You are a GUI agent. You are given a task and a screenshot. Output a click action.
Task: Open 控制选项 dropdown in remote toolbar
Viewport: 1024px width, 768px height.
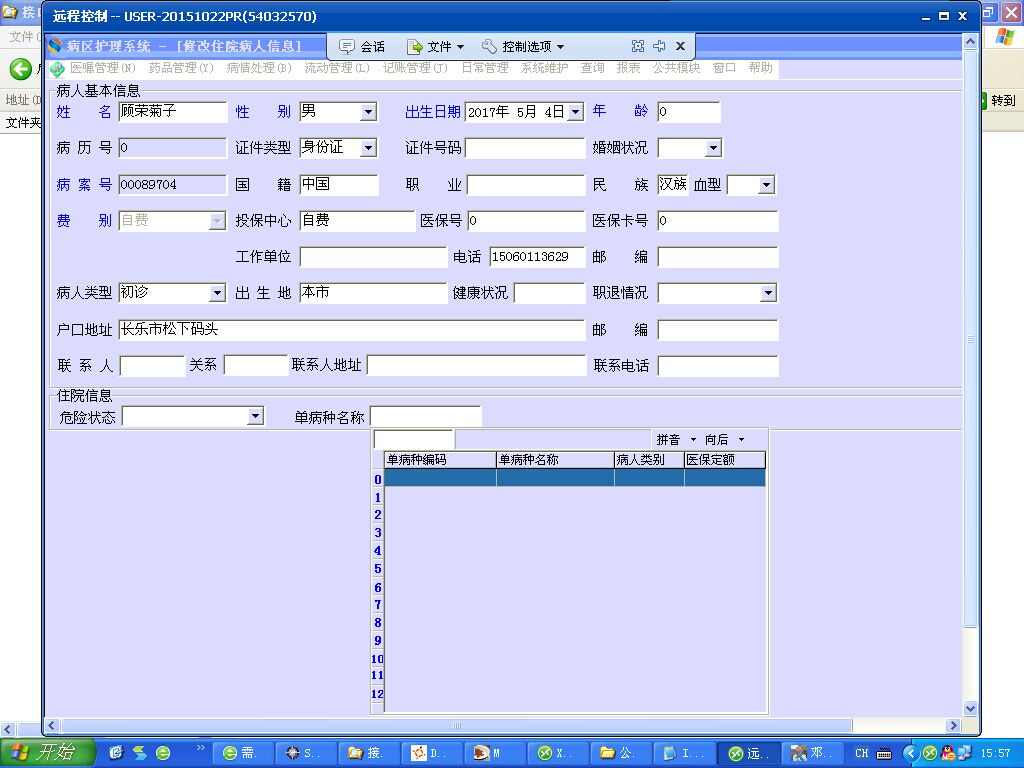pyautogui.click(x=523, y=46)
